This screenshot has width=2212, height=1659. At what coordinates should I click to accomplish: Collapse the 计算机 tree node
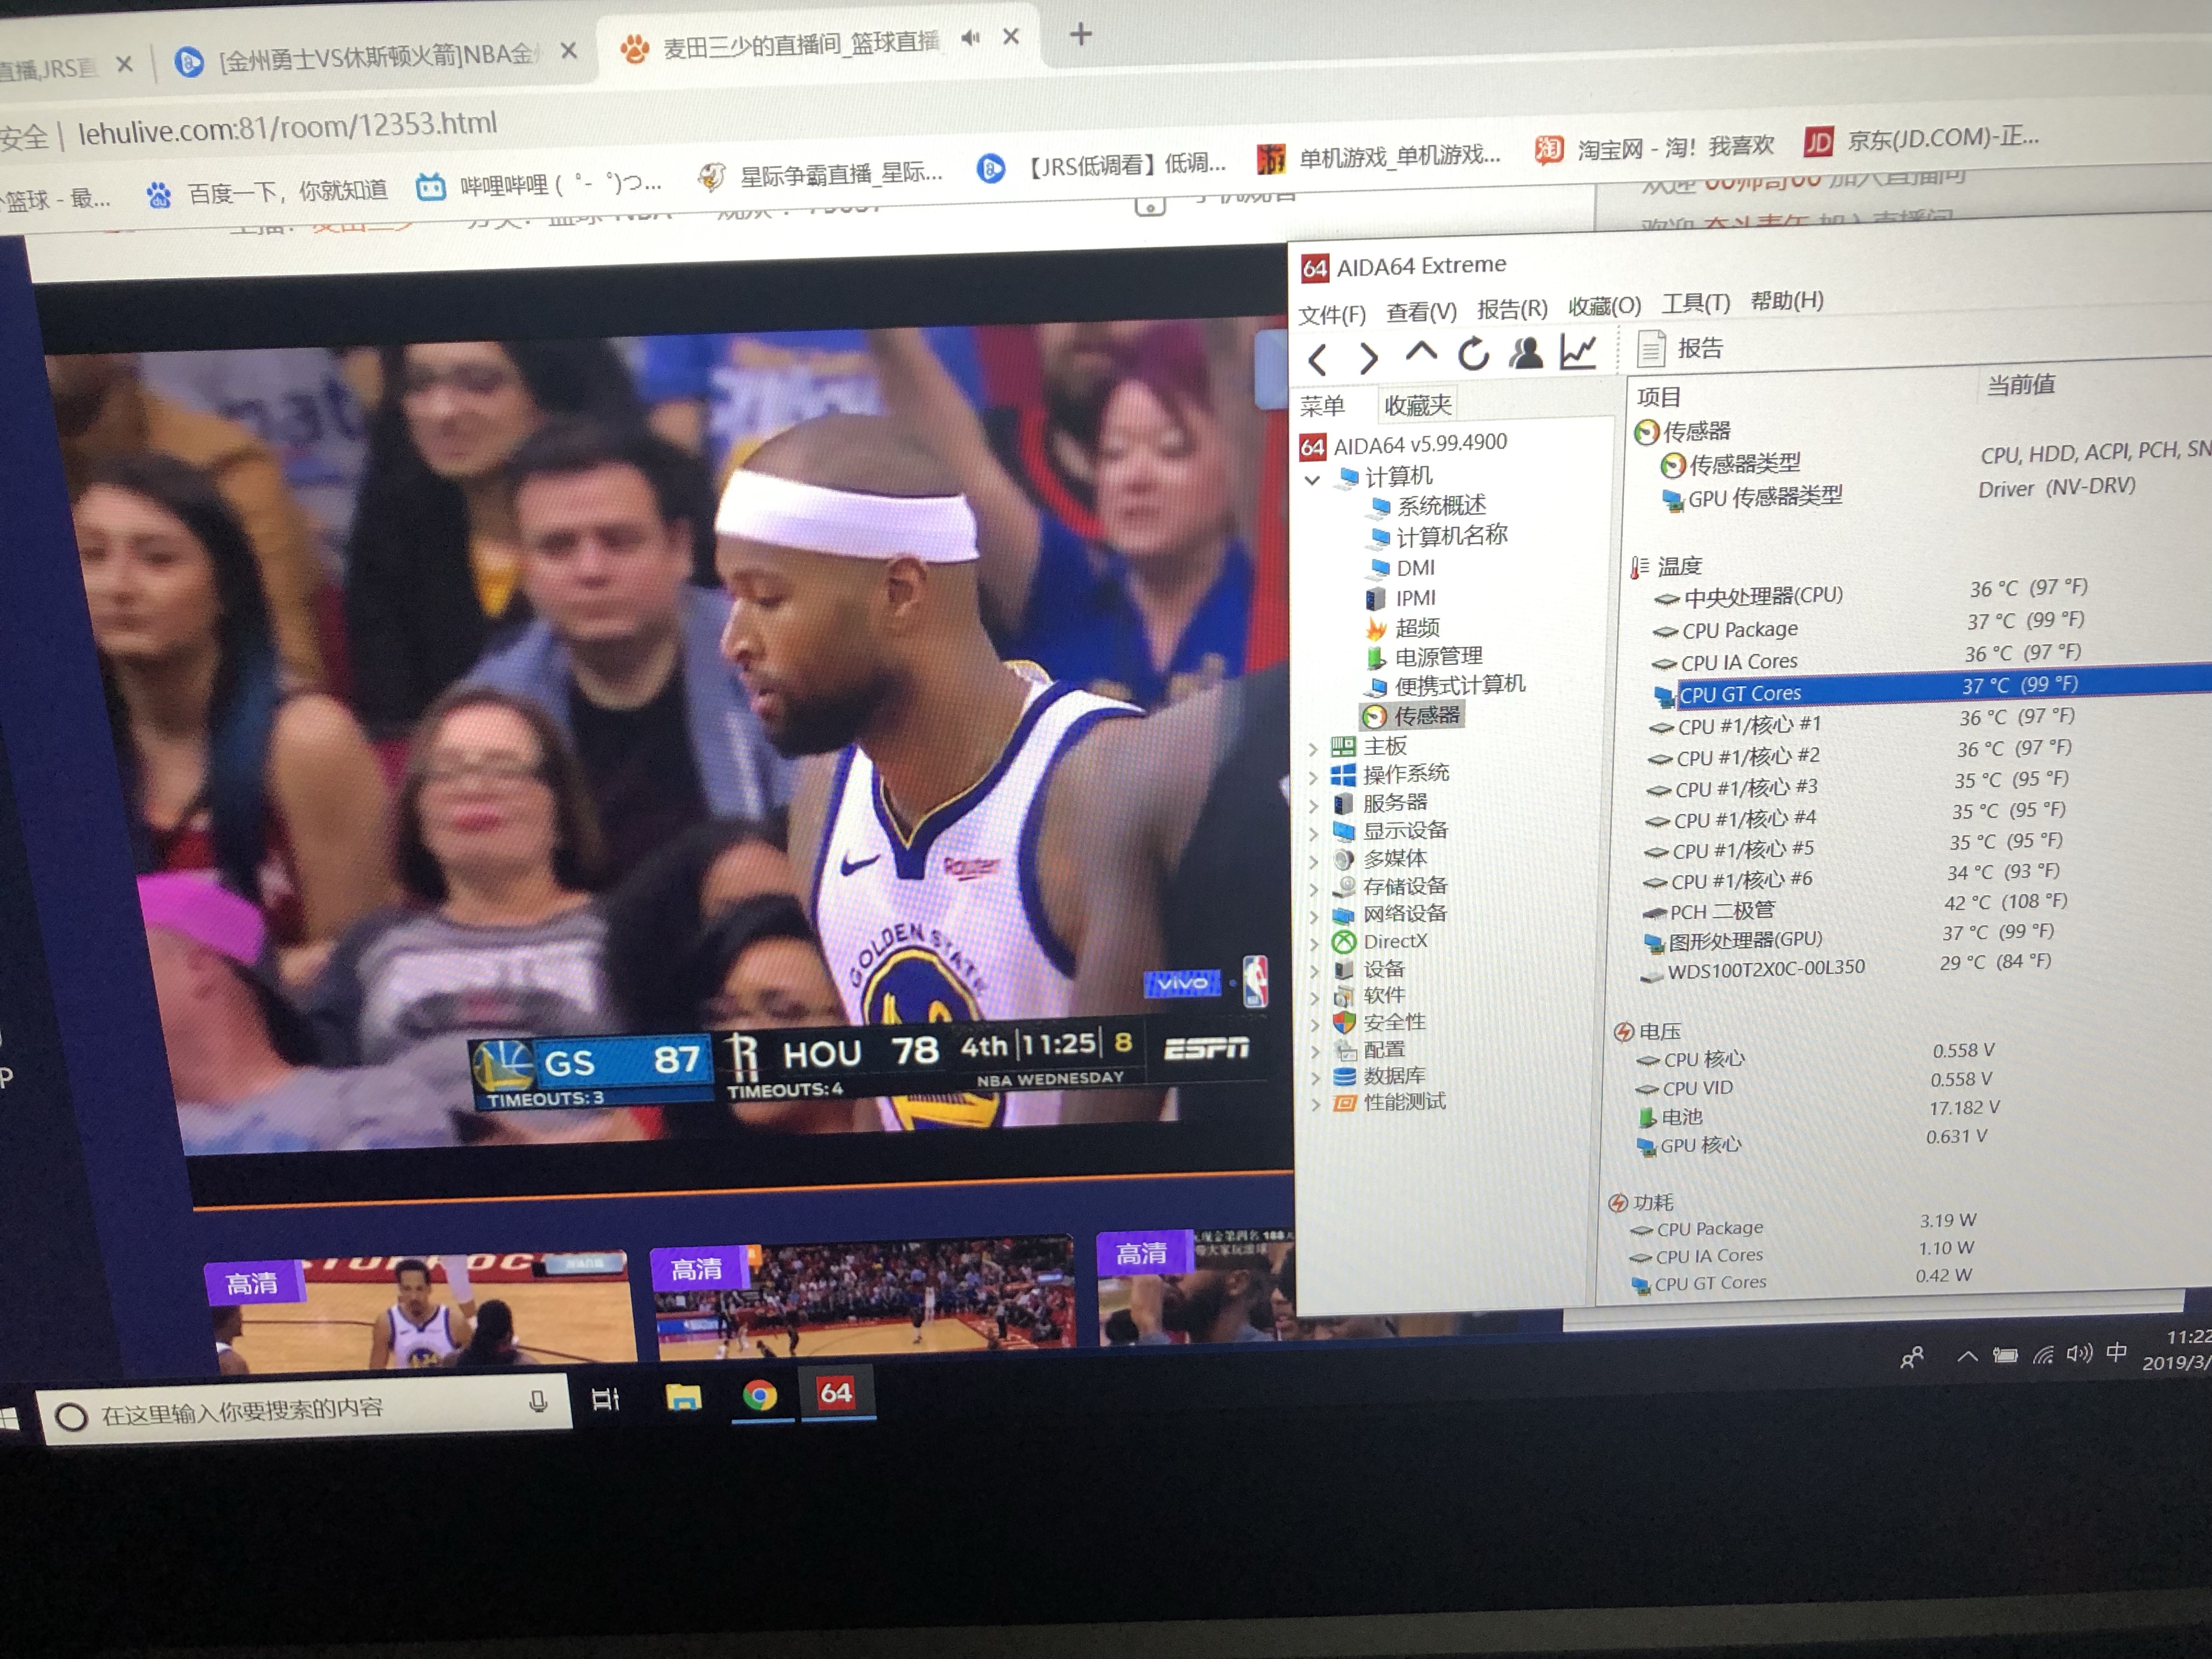(1312, 480)
